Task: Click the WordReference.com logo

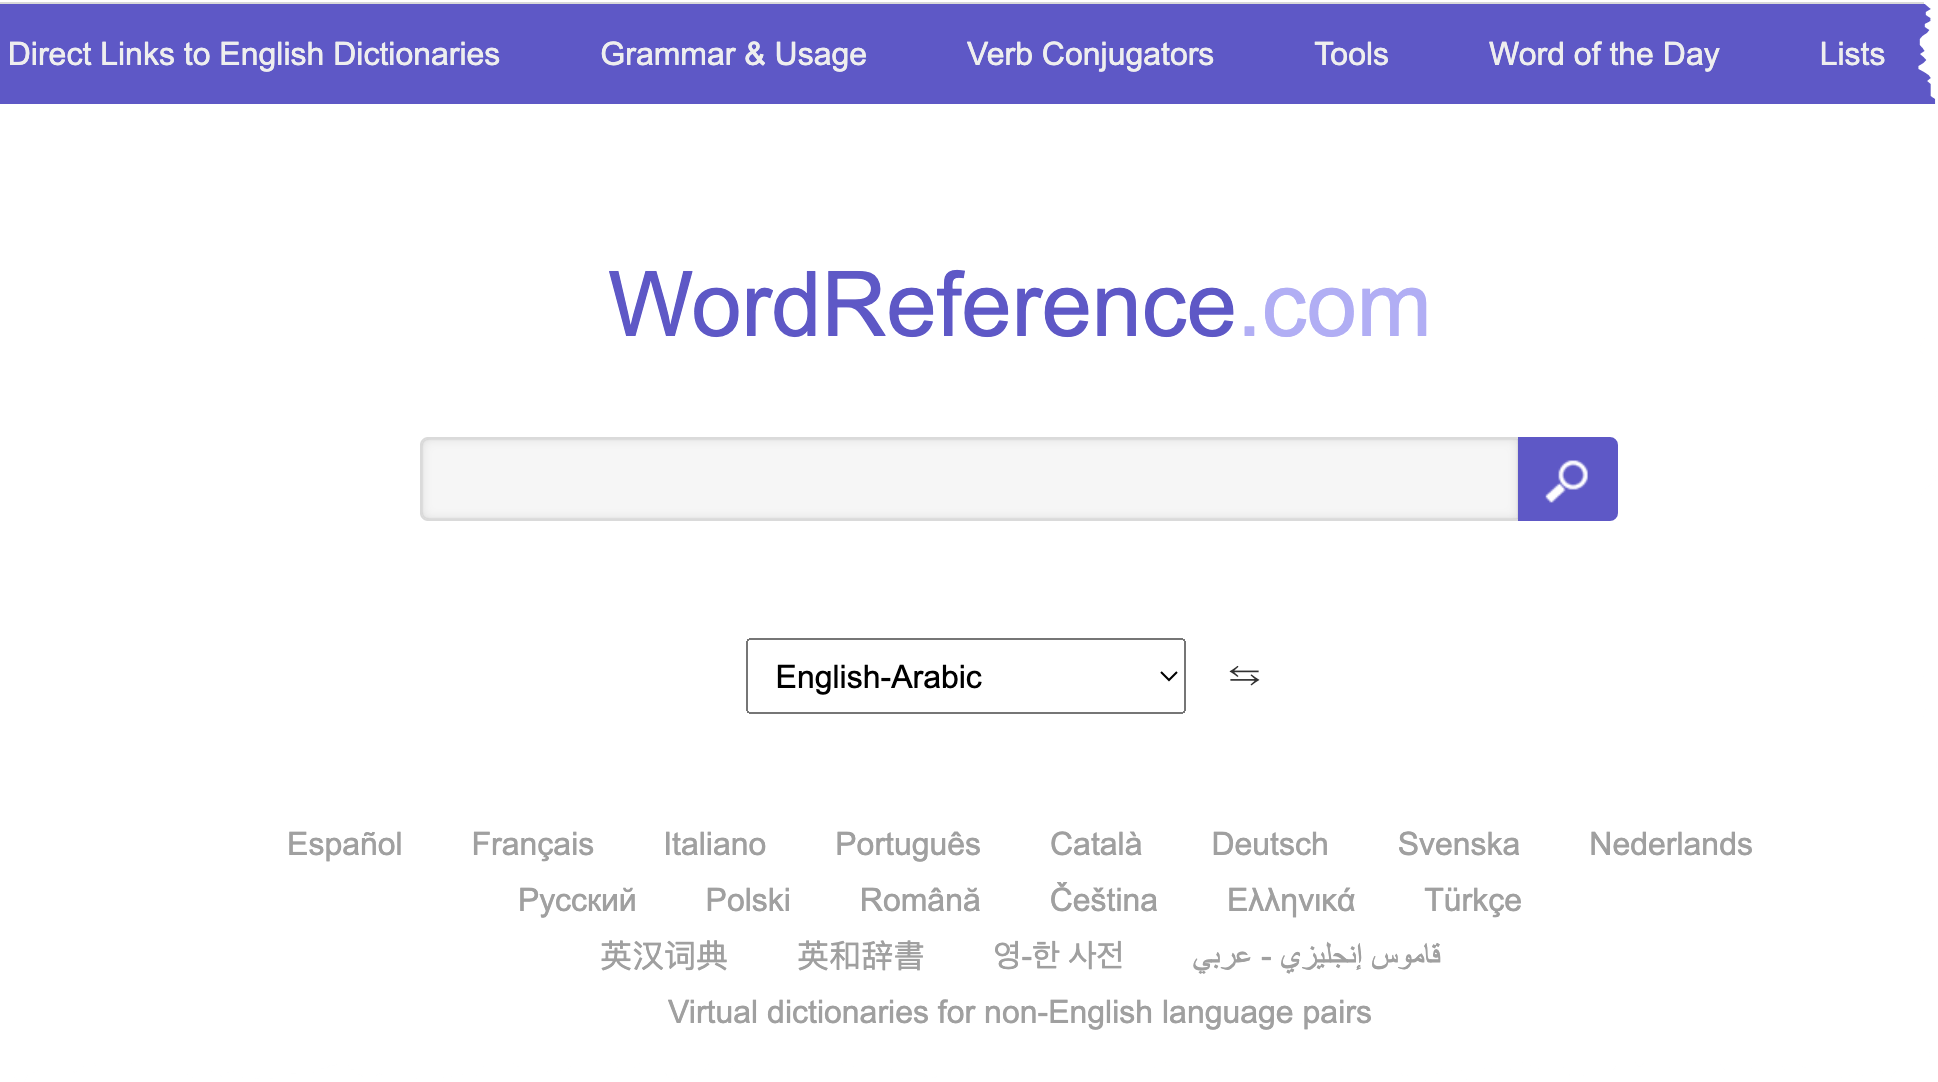Action: pyautogui.click(x=1019, y=307)
